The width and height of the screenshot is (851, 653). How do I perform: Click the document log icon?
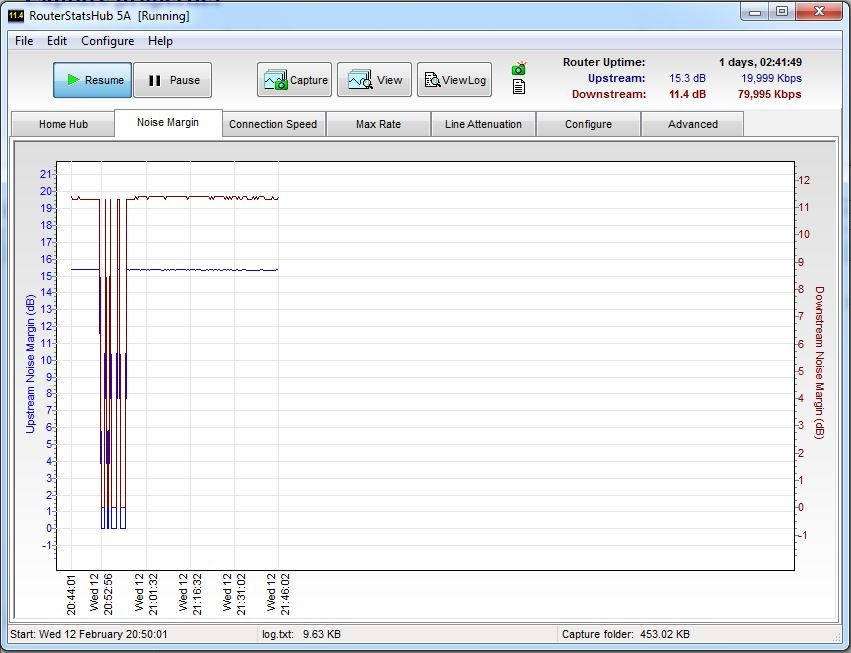519,87
